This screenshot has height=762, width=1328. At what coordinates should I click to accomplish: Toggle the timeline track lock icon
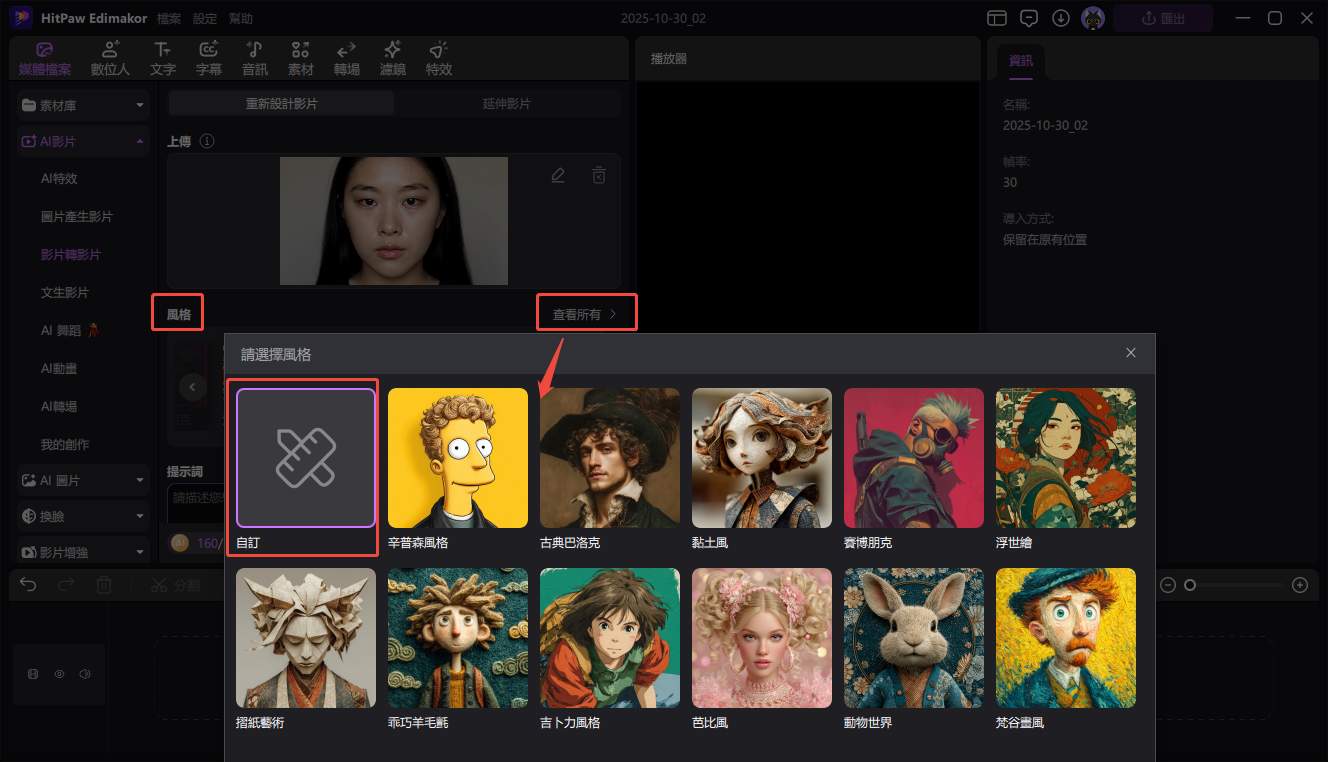[33, 674]
